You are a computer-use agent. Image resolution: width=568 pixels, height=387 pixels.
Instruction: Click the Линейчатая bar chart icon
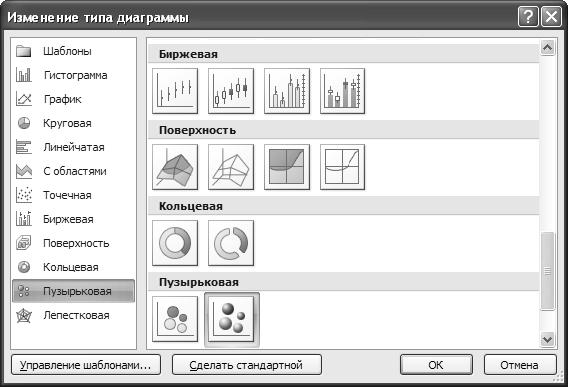coord(24,147)
